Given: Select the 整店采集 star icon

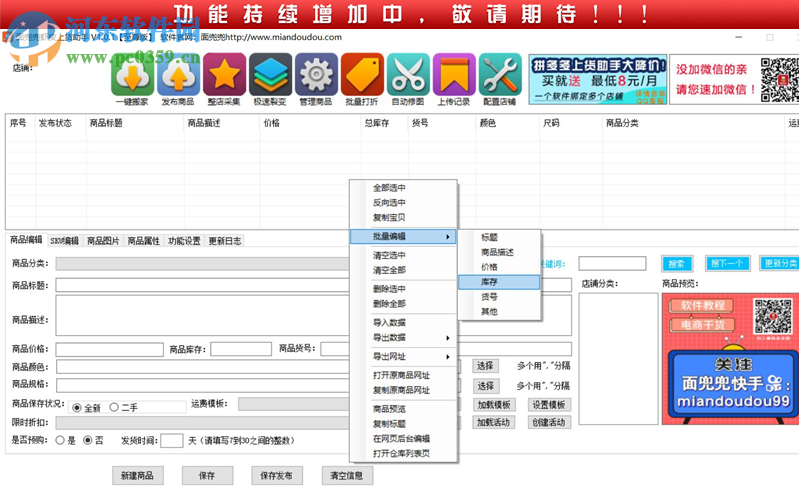Looking at the screenshot, I should [x=224, y=74].
